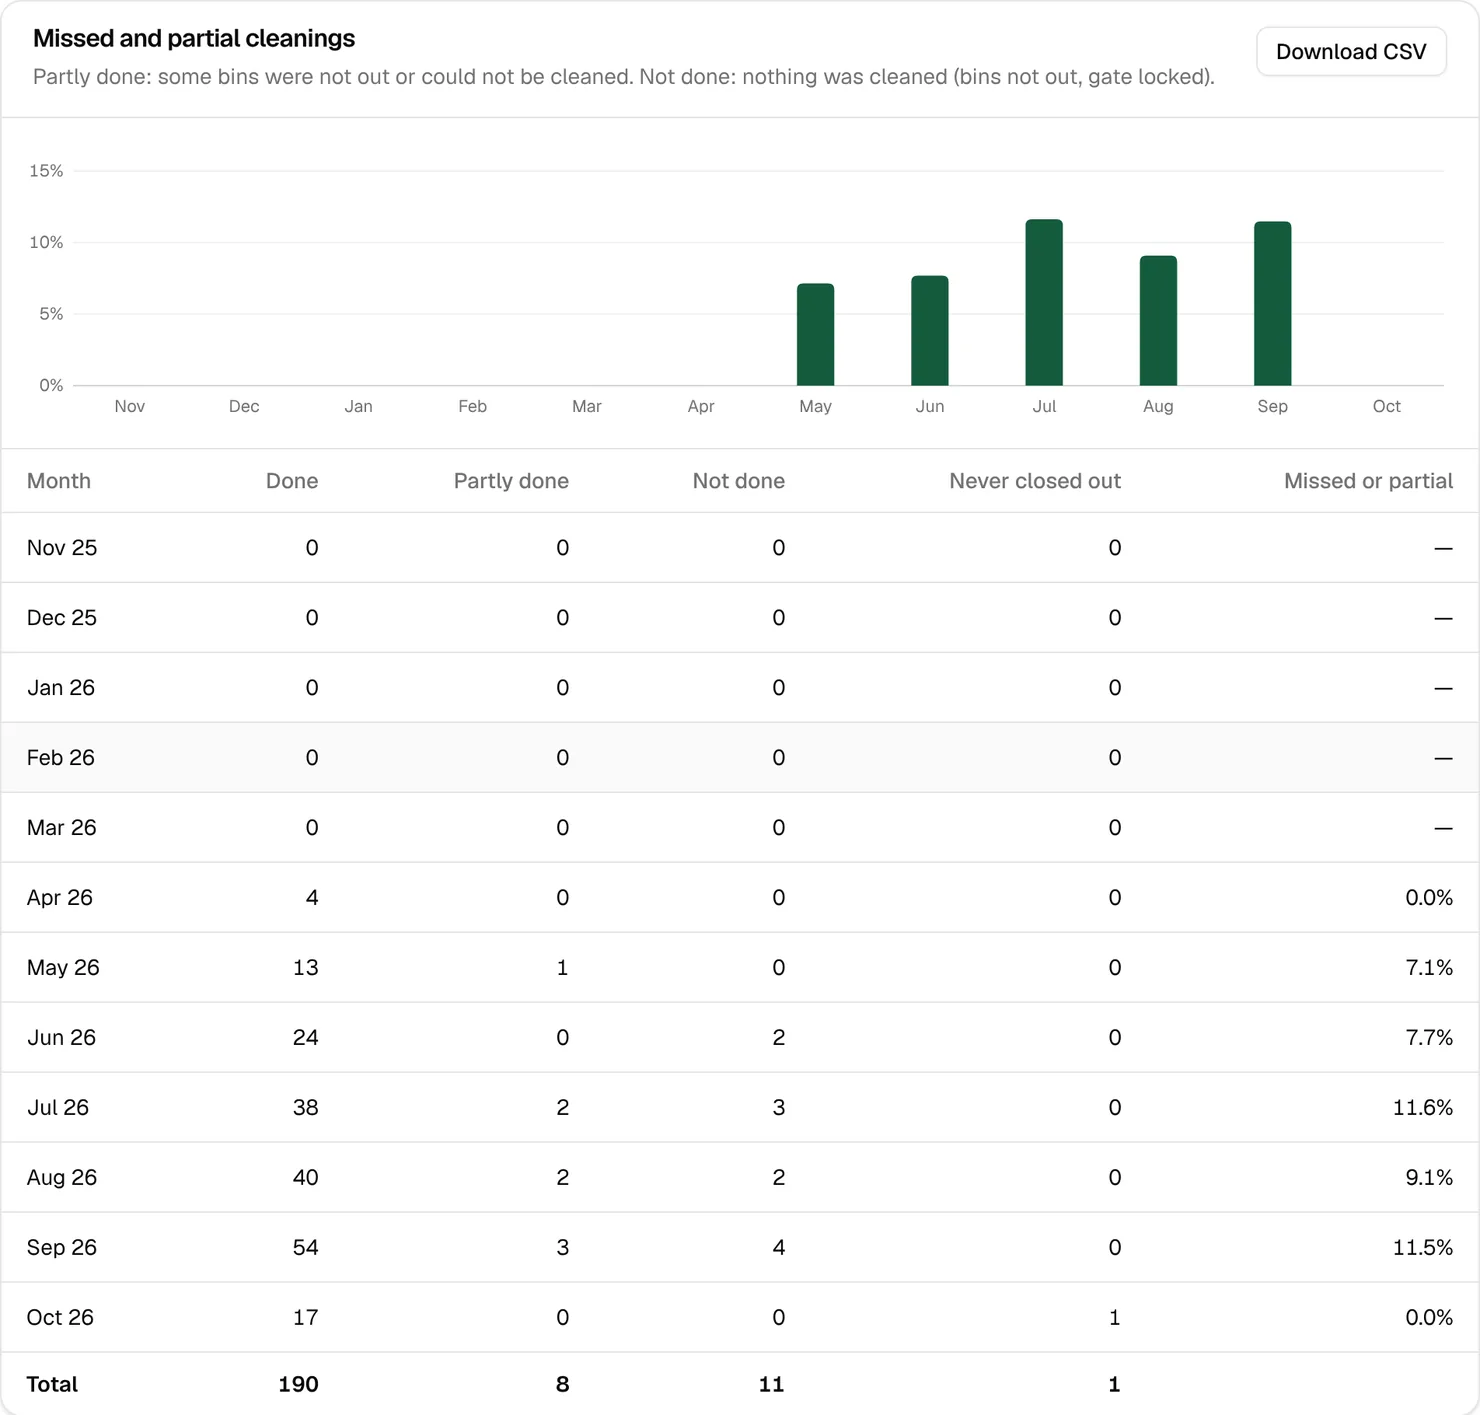This screenshot has height=1415, width=1480.
Task: Click the Partly done column header
Action: click(511, 481)
